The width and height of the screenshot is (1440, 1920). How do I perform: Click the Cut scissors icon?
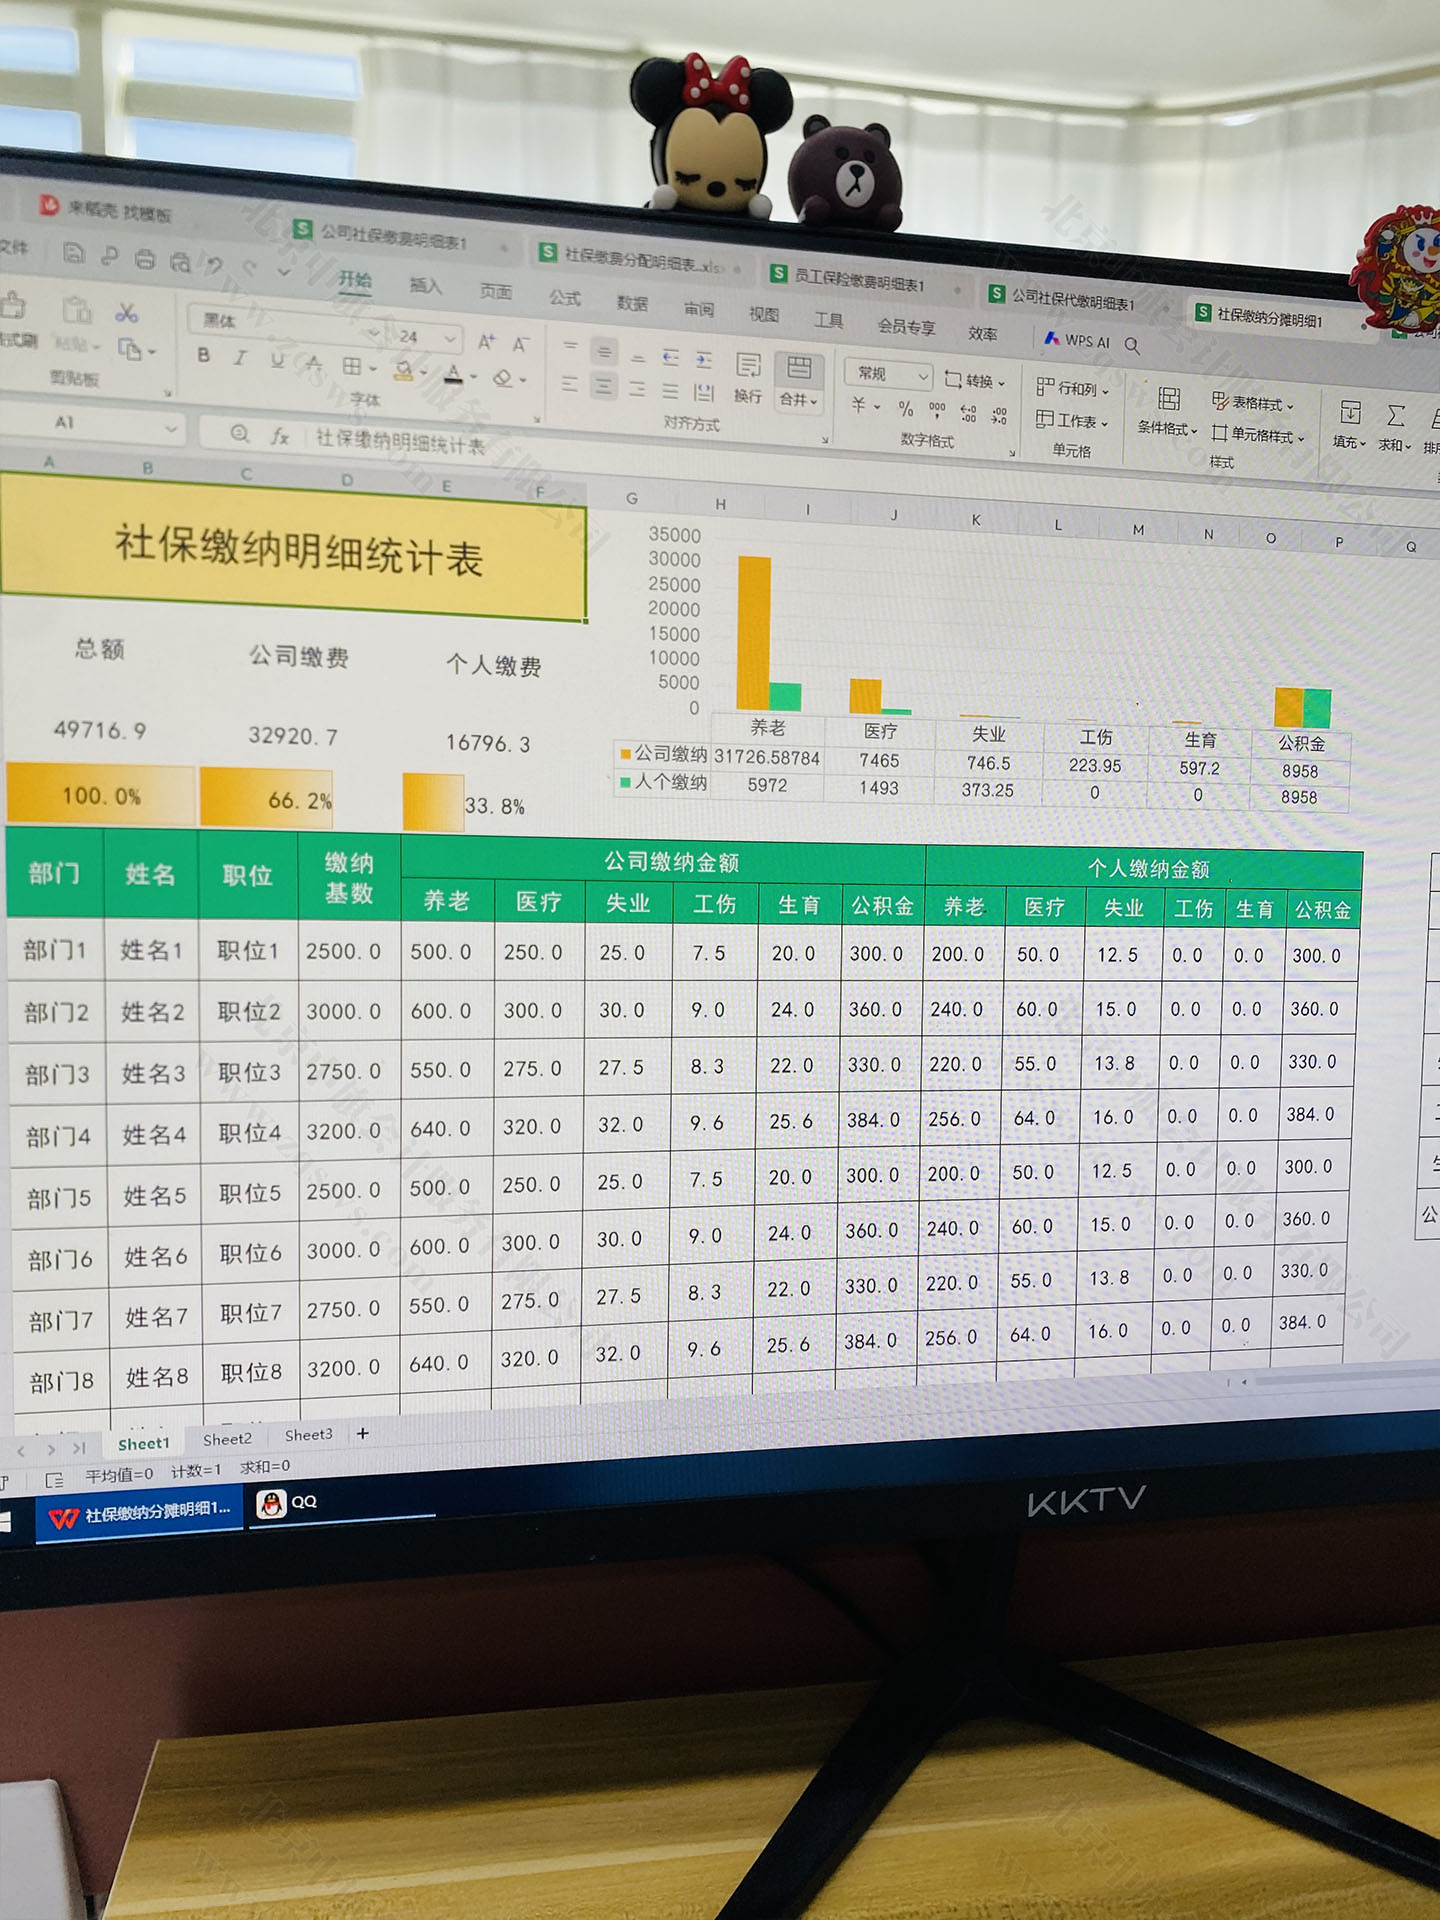(126, 313)
